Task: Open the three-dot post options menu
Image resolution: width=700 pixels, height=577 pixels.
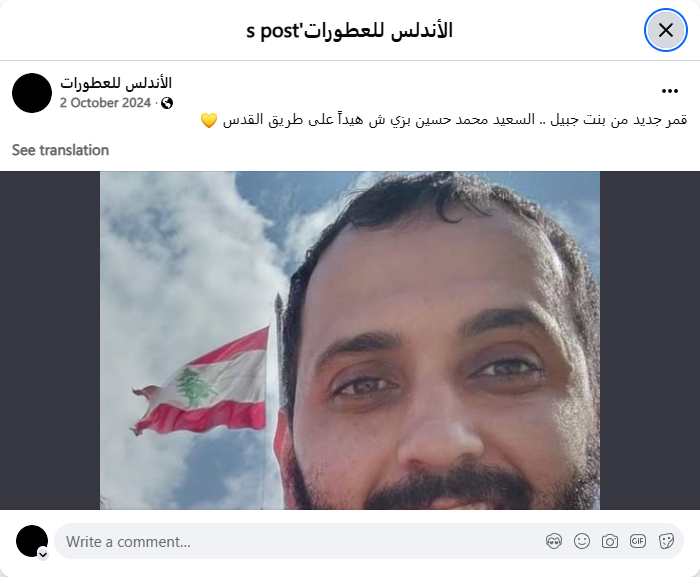Action: [x=670, y=91]
